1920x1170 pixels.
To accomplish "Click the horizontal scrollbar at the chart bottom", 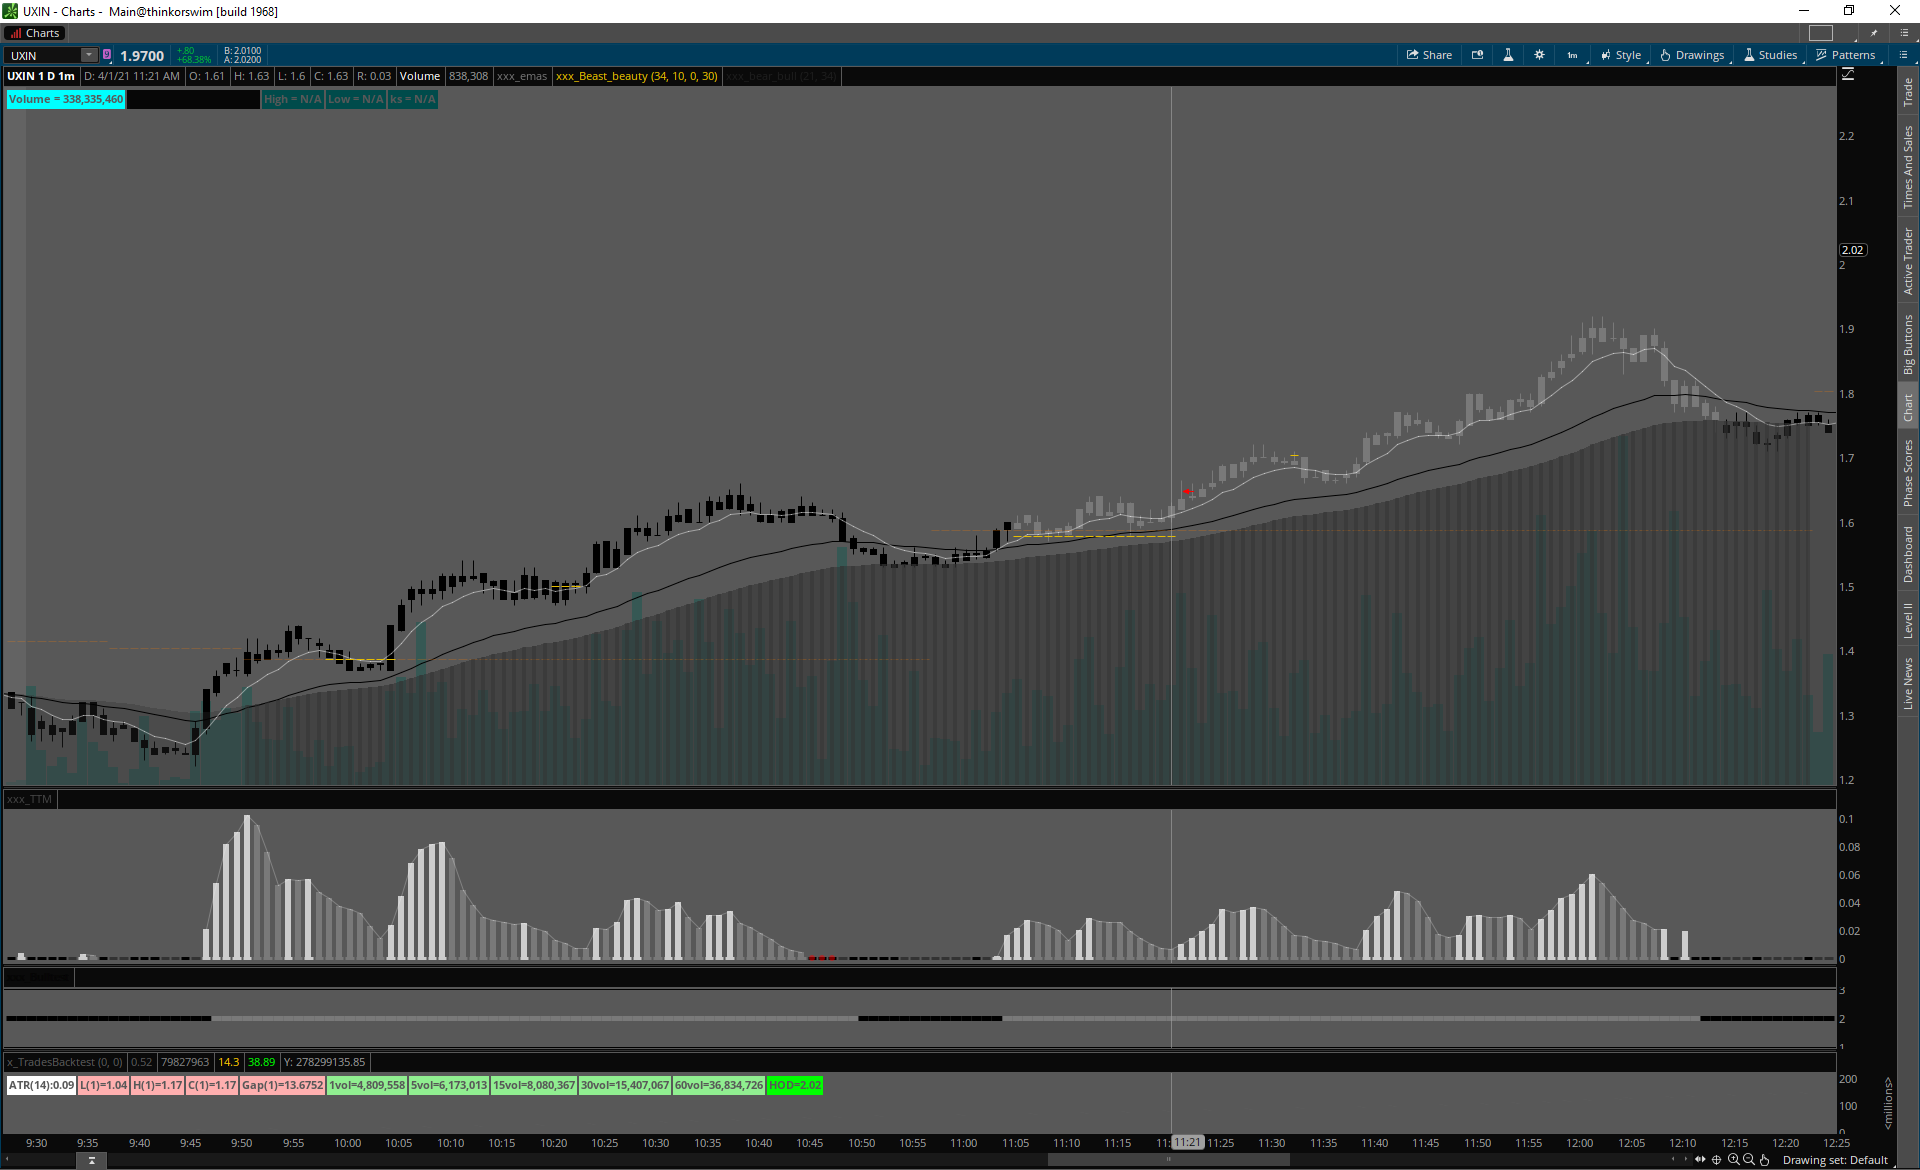I will 1168,1160.
